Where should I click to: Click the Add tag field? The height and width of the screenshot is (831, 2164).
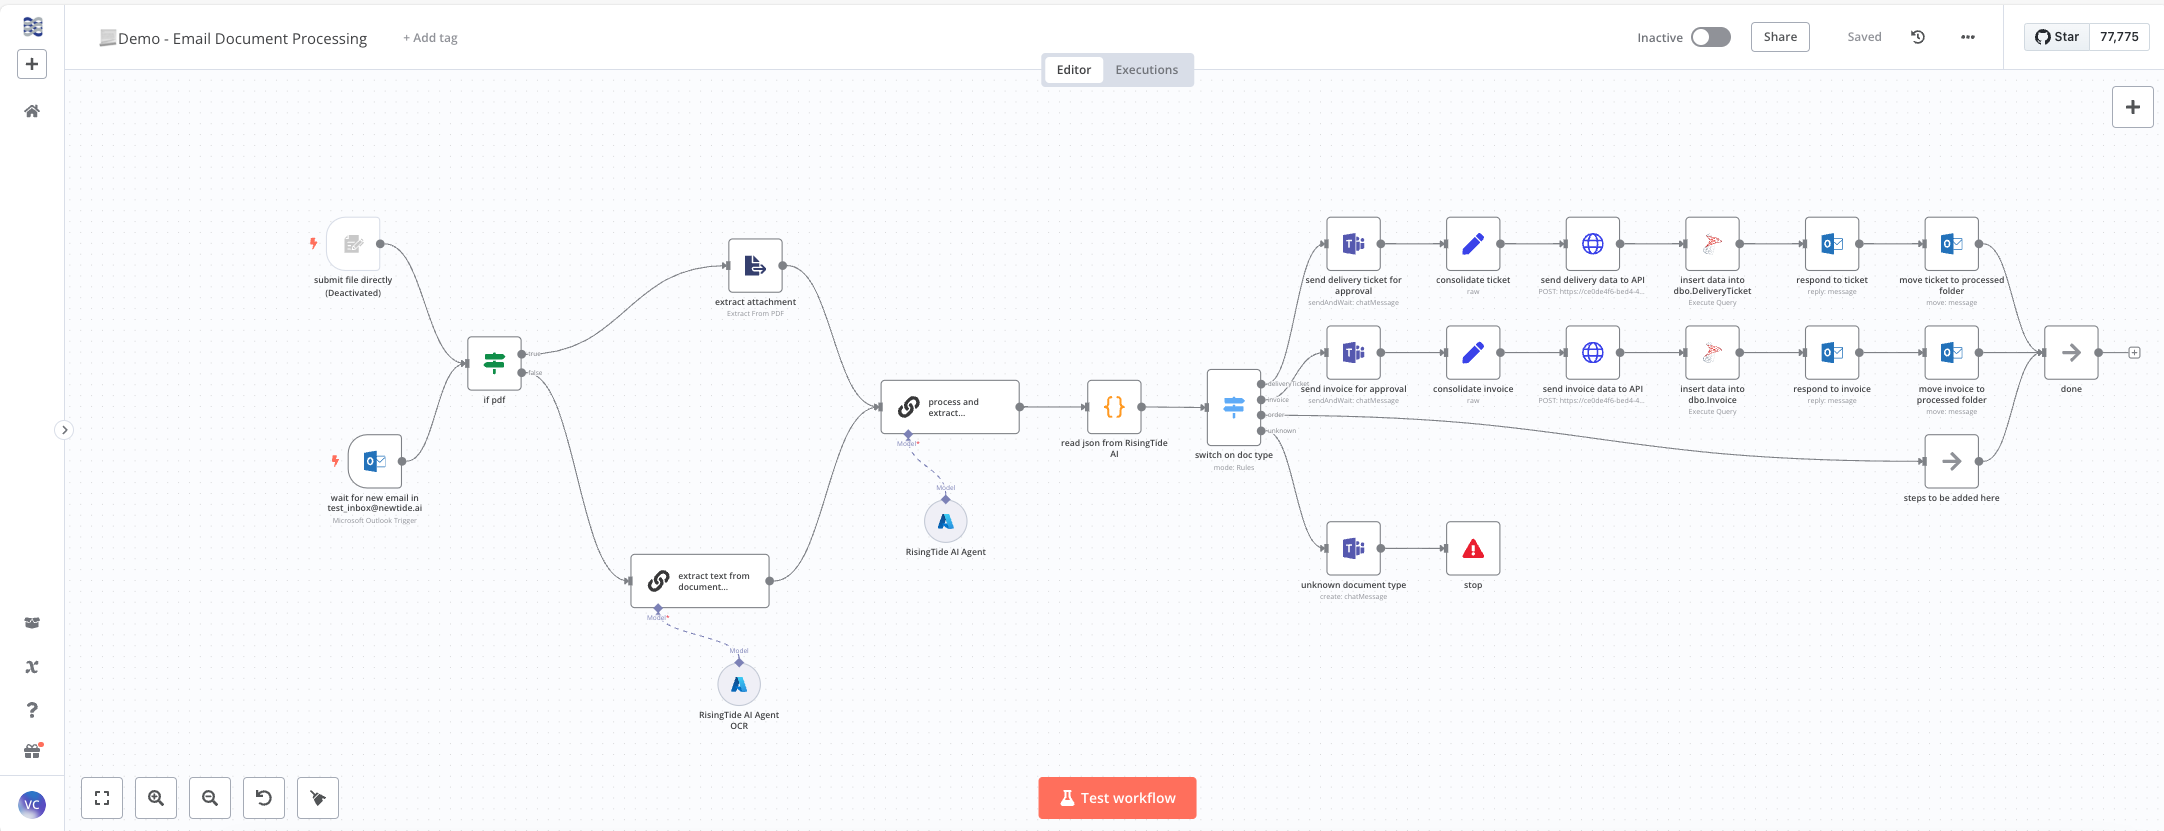[430, 38]
